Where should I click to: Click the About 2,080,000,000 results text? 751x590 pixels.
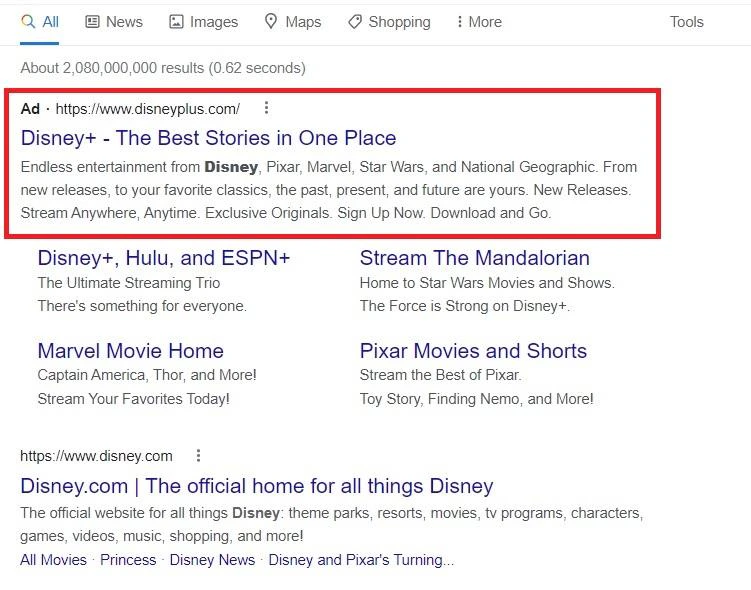(163, 68)
